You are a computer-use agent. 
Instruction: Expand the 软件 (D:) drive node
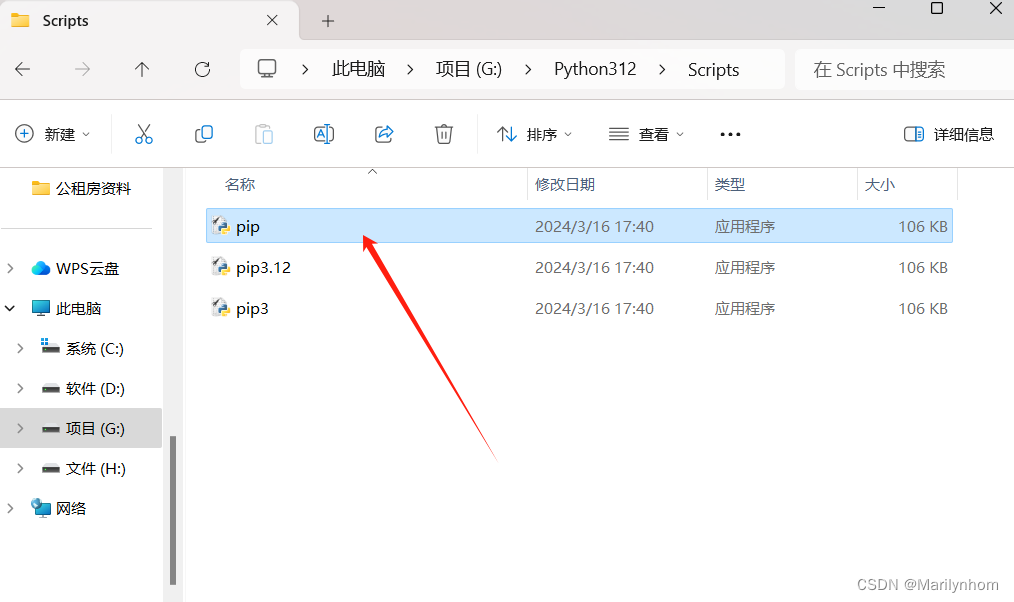(x=20, y=389)
